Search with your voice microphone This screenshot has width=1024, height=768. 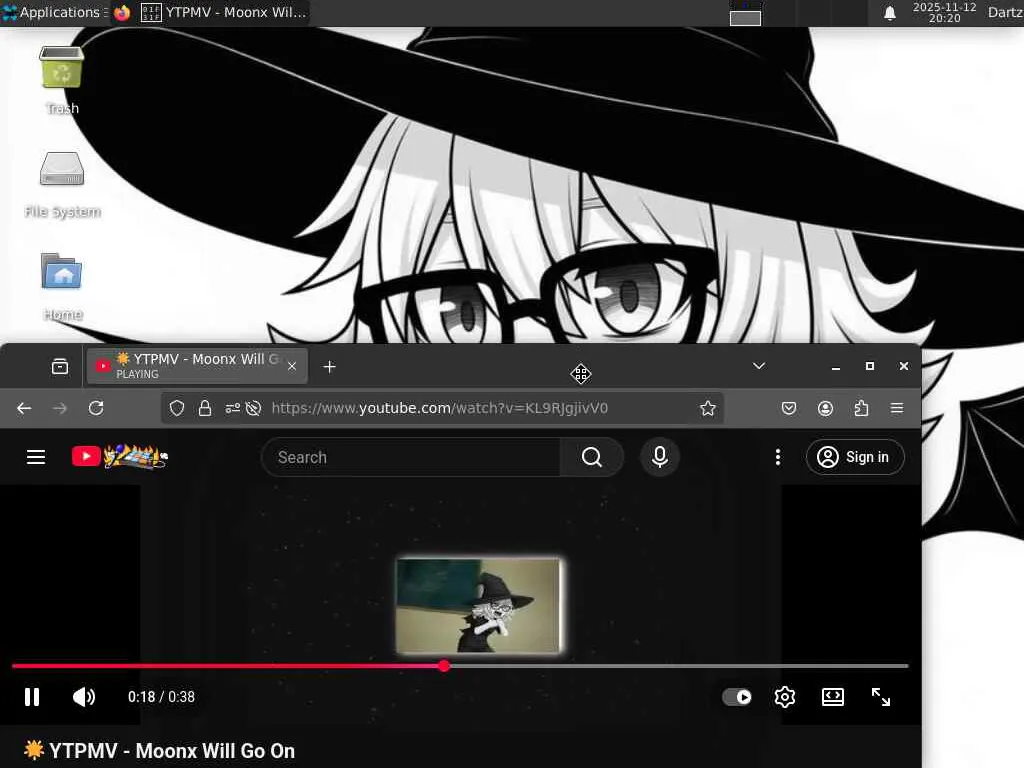660,457
